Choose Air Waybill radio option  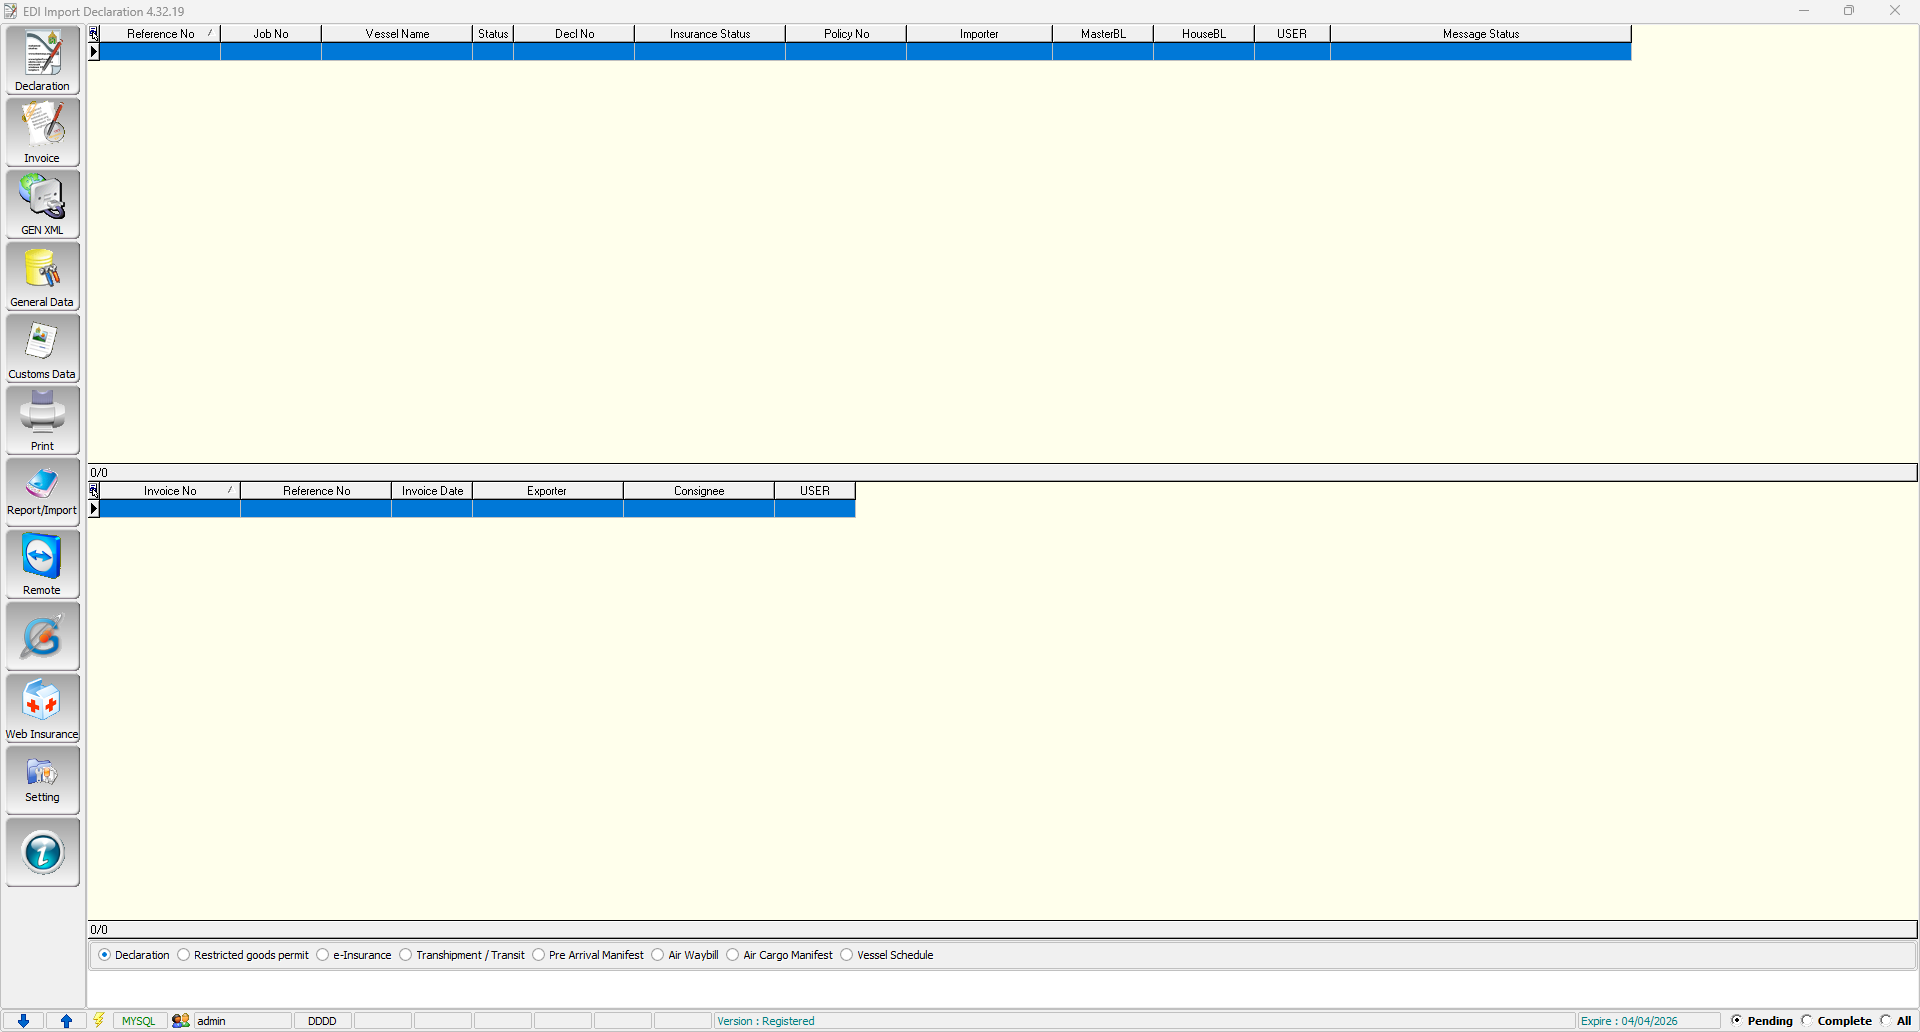pyautogui.click(x=658, y=955)
